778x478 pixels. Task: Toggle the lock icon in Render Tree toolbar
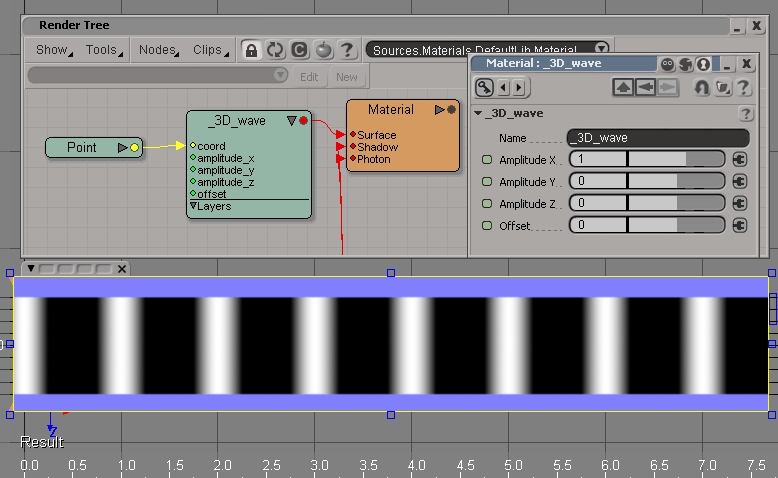[252, 50]
